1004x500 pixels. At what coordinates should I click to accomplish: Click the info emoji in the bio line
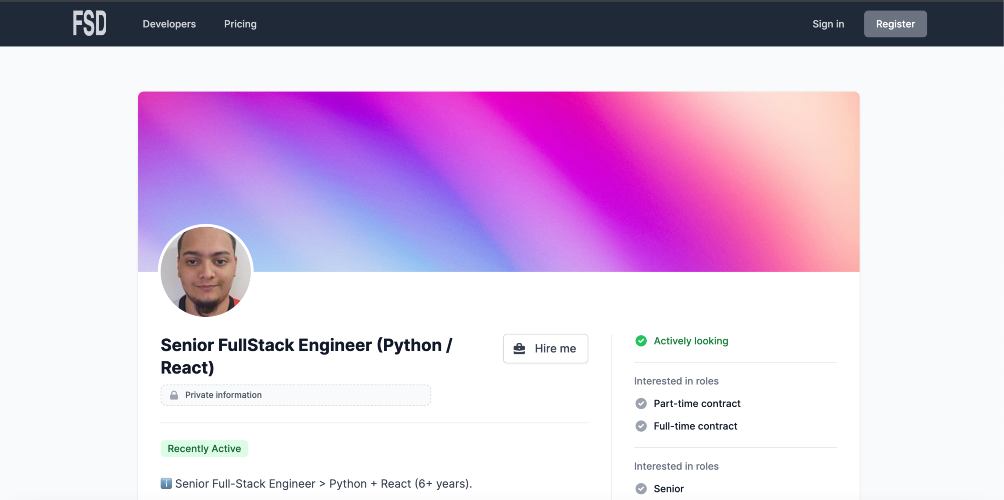pyautogui.click(x=166, y=483)
